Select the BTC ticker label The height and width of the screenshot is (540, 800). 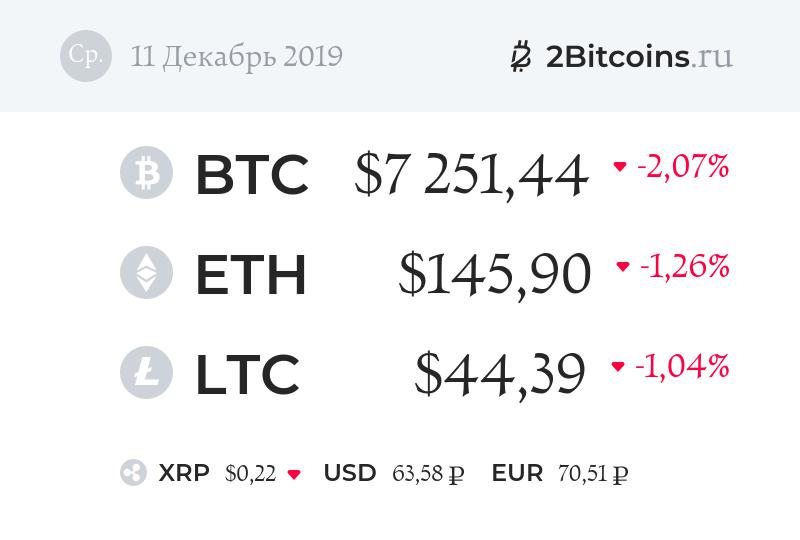click(x=251, y=174)
